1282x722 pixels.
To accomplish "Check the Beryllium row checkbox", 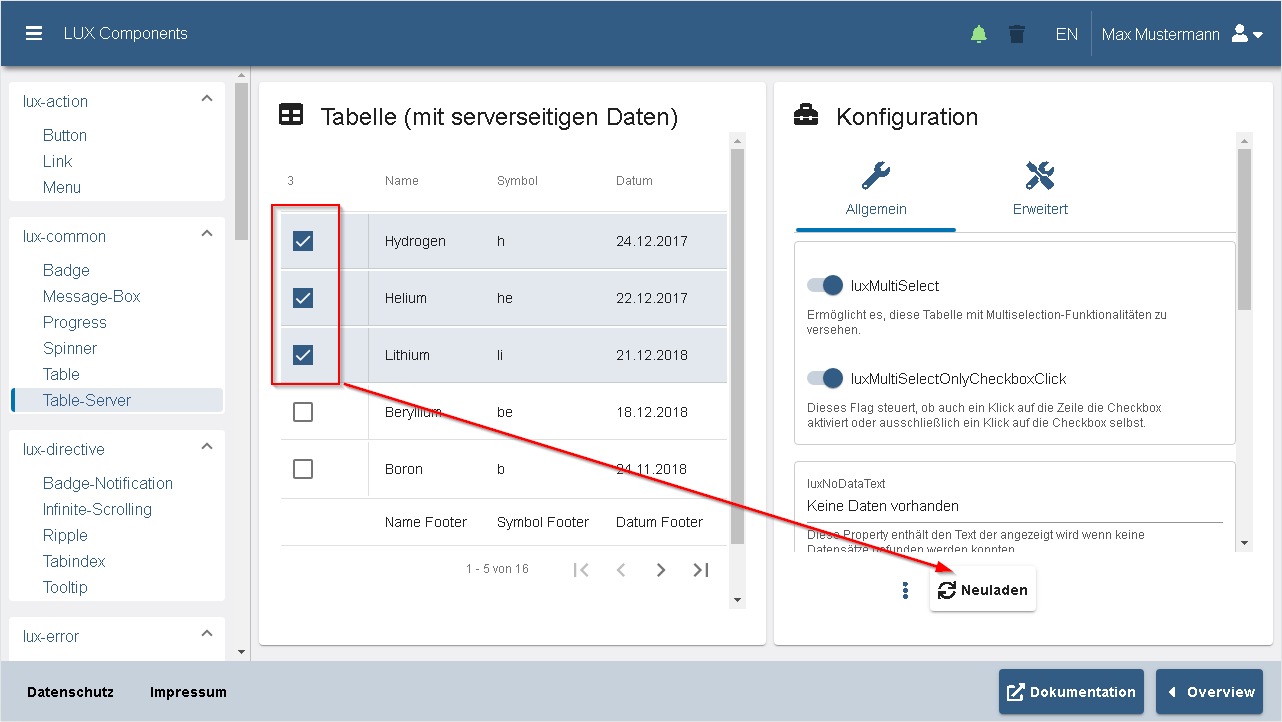I will [303, 411].
